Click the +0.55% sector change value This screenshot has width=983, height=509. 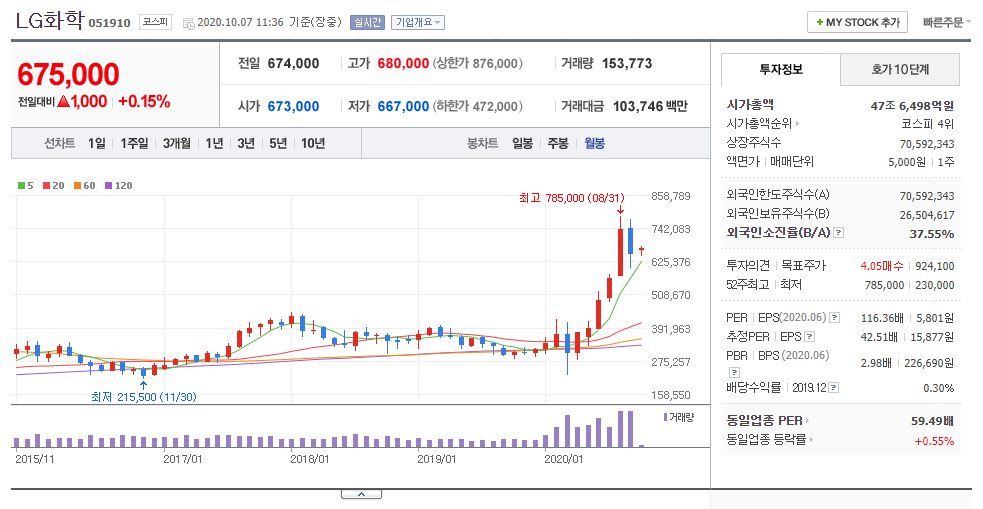point(934,441)
